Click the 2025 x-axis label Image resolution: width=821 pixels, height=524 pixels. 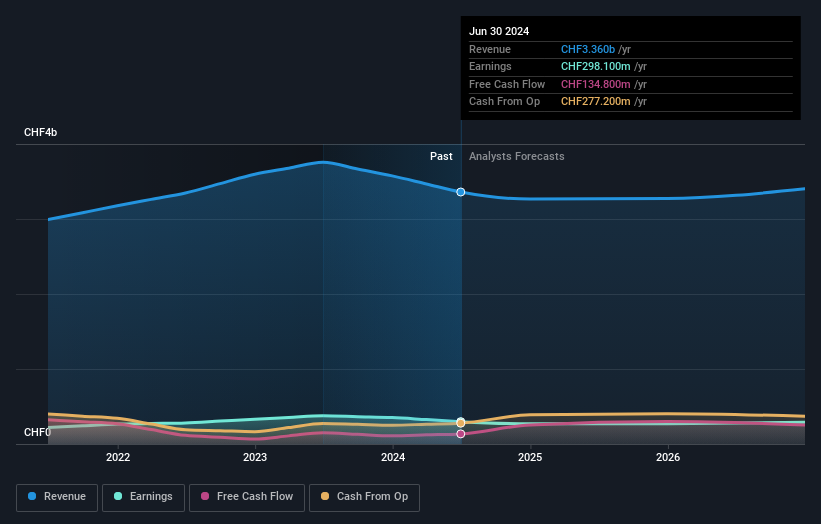(530, 457)
